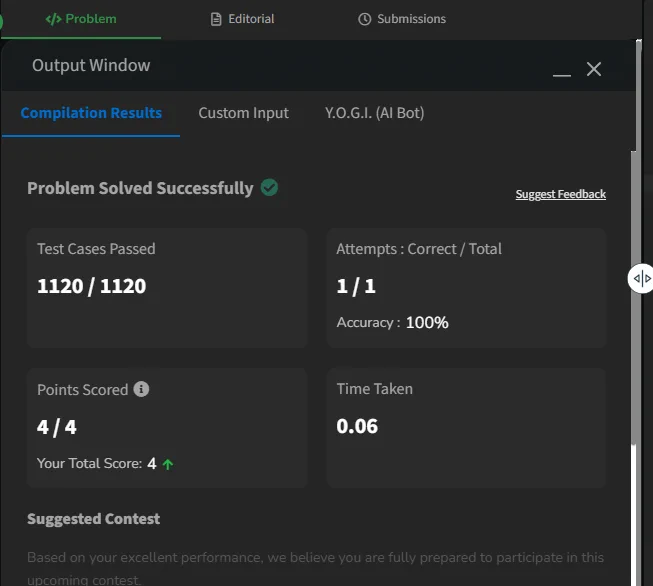Select Compilation Results tab
This screenshot has width=653, height=586.
[x=91, y=113]
